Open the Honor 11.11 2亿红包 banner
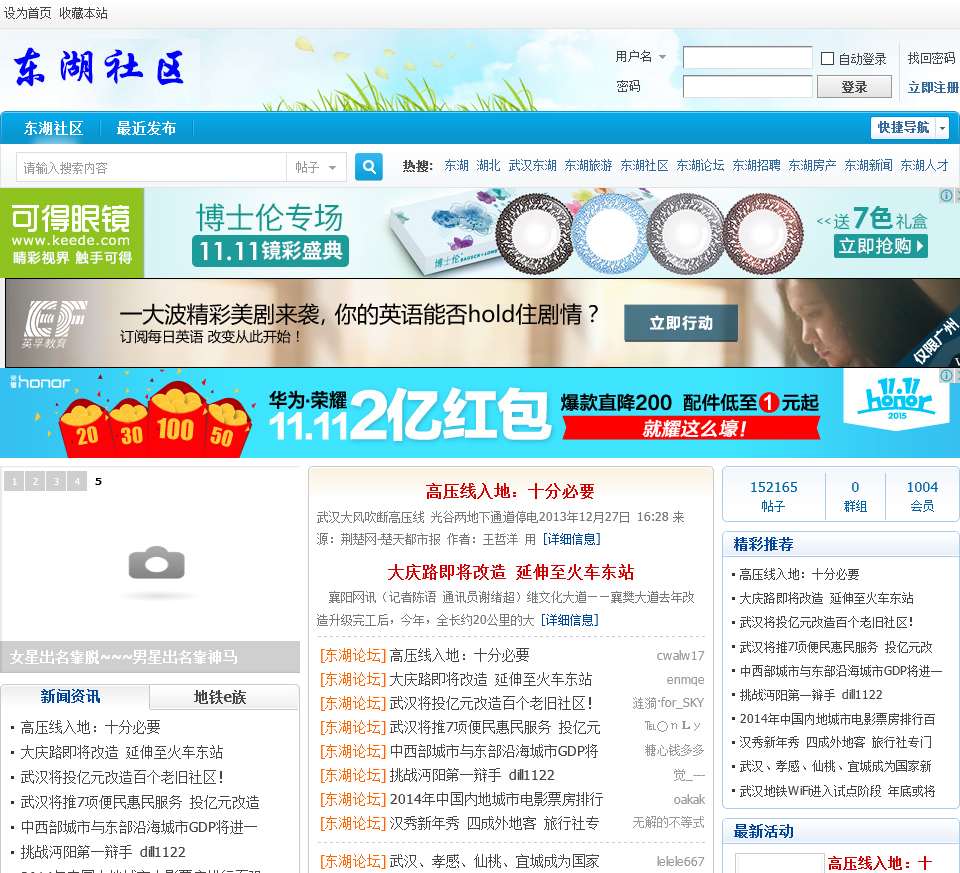960x873 pixels. [480, 413]
